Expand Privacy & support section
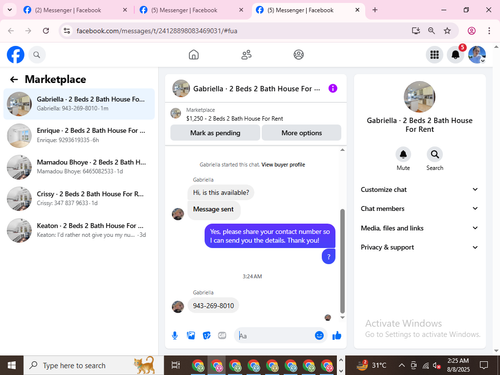 pyautogui.click(x=419, y=247)
